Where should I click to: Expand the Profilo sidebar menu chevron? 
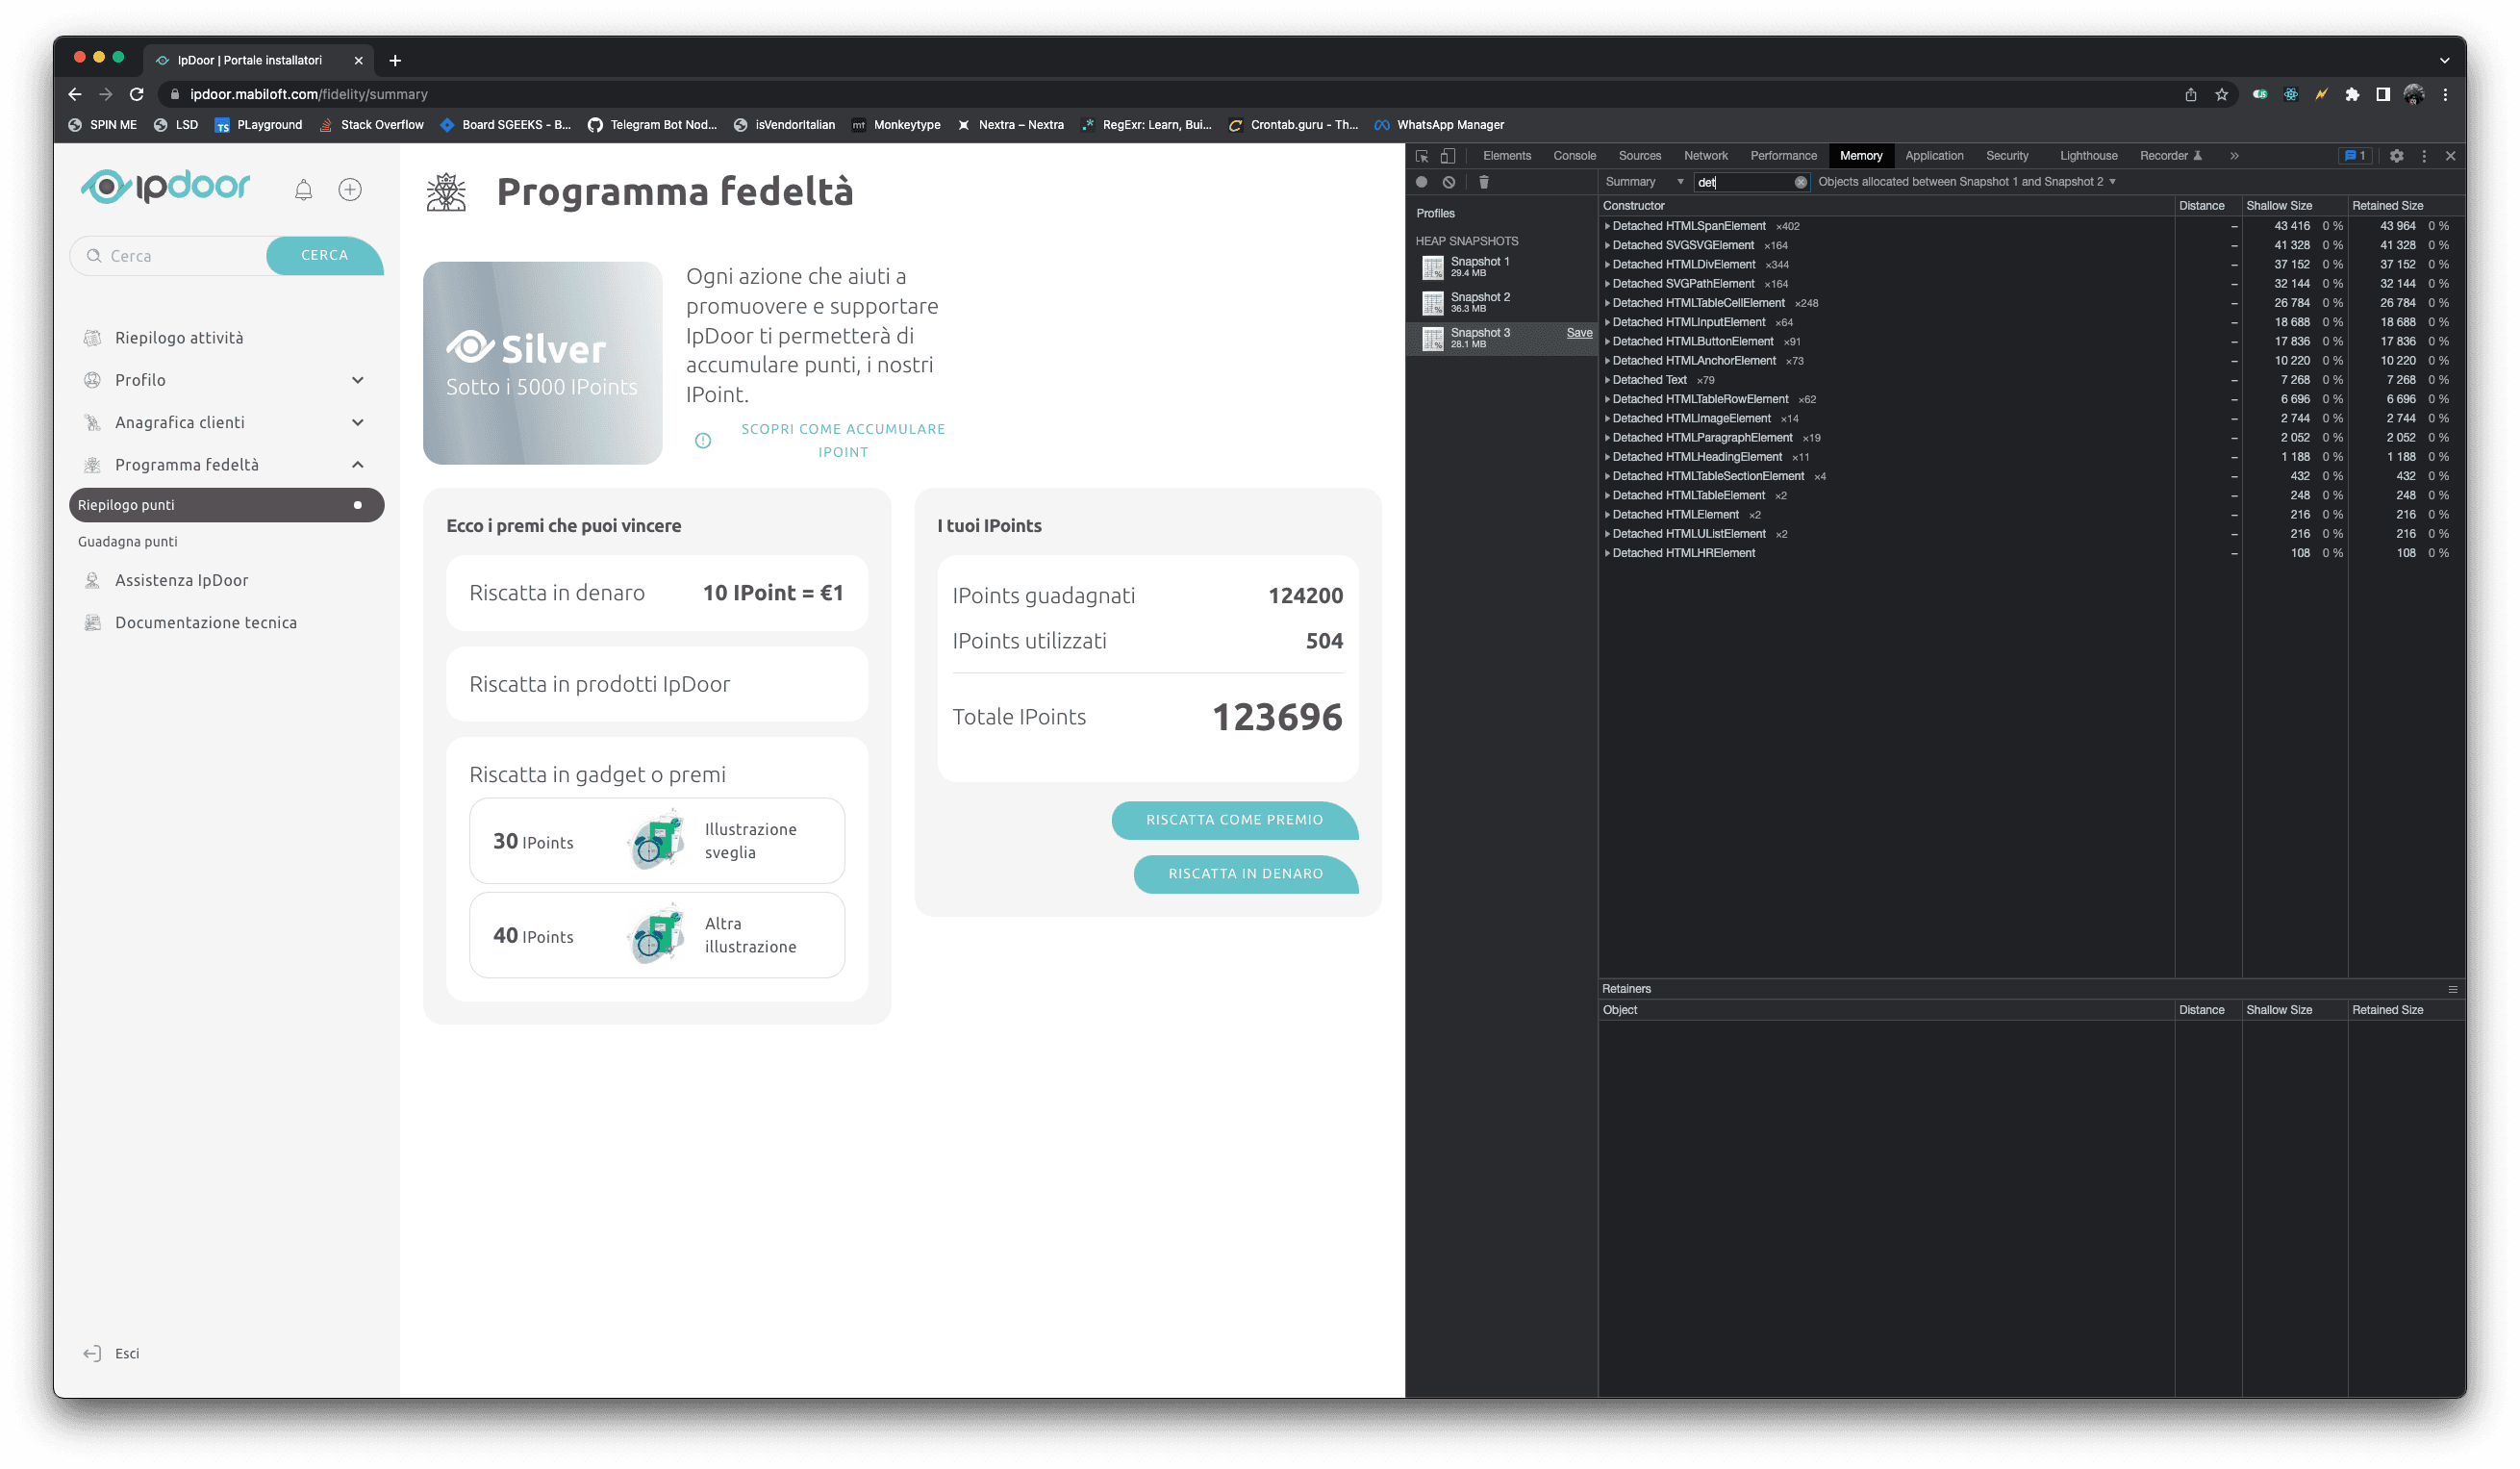click(x=358, y=380)
